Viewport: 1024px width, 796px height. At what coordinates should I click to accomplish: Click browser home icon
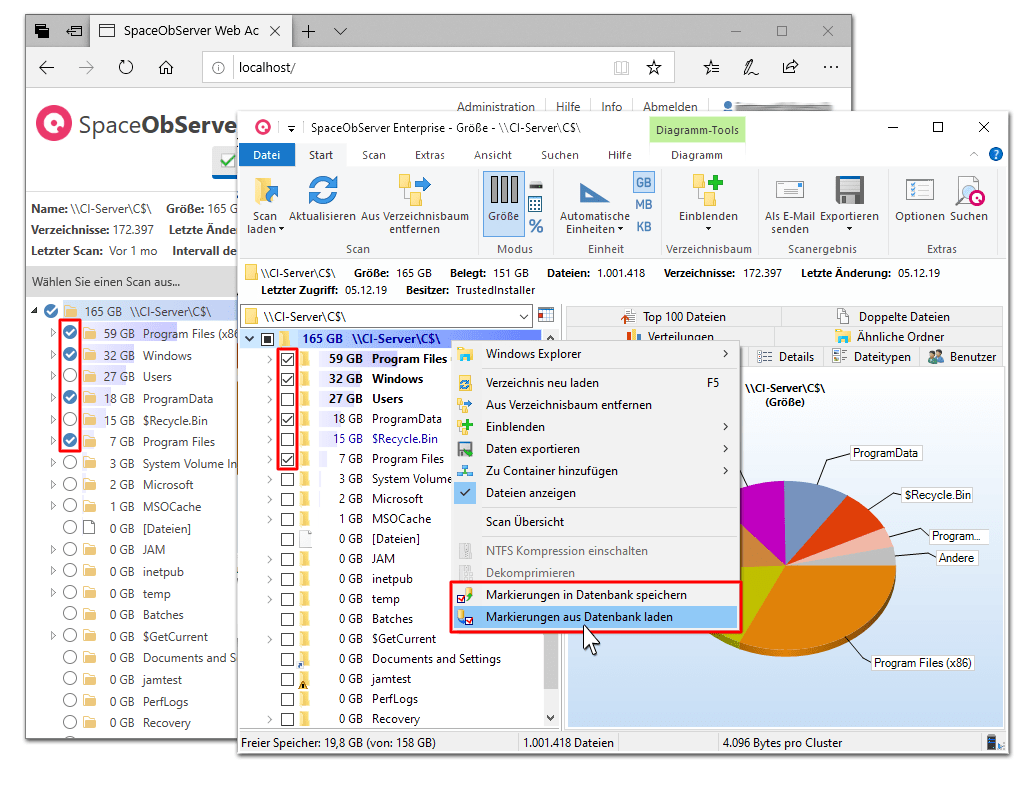tap(166, 67)
